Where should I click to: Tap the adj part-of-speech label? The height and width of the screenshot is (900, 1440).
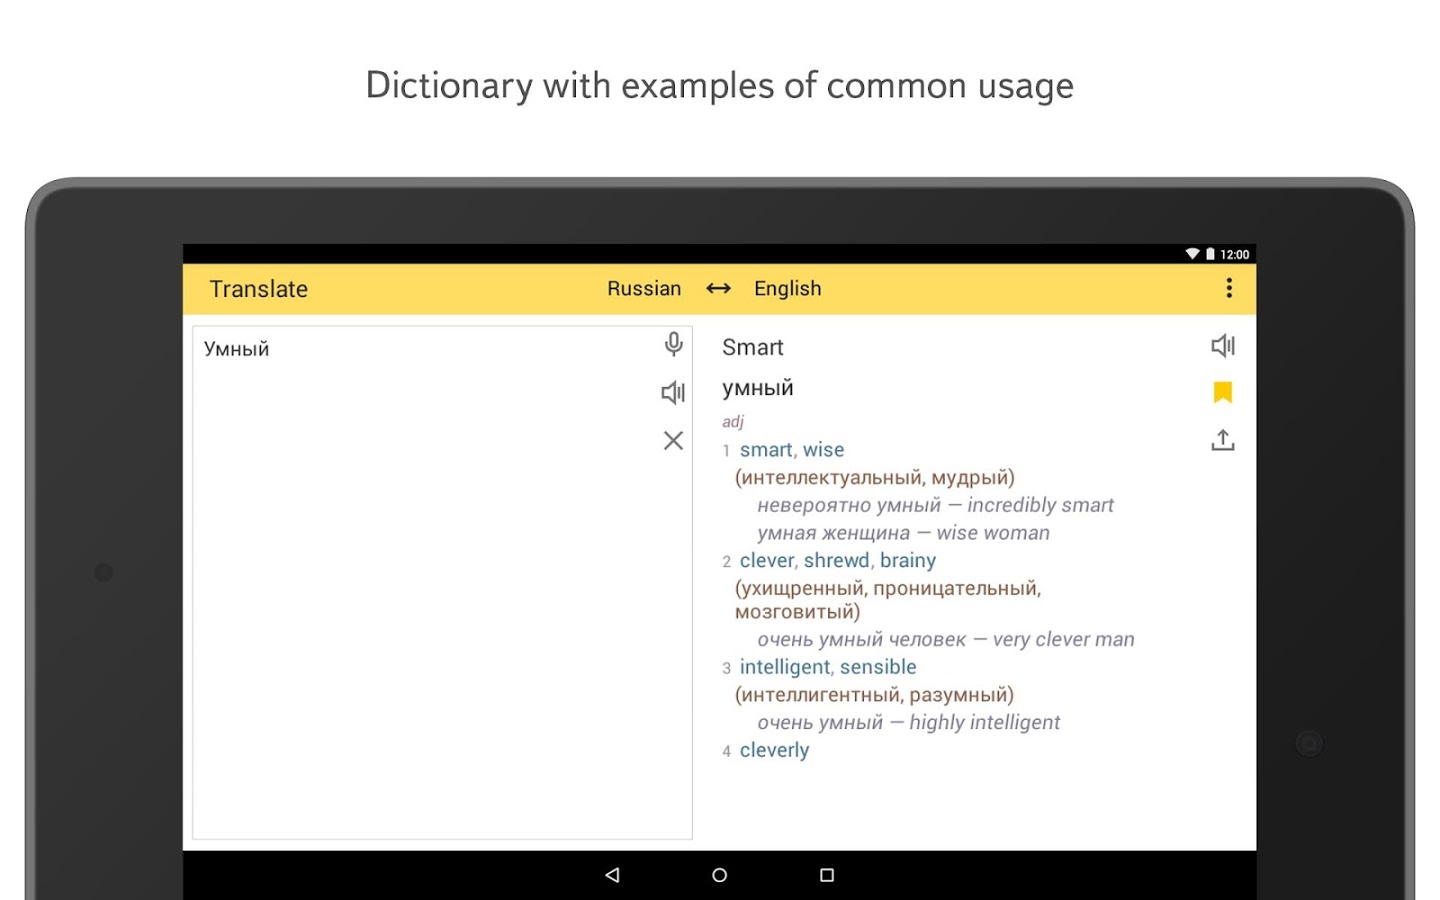733,421
